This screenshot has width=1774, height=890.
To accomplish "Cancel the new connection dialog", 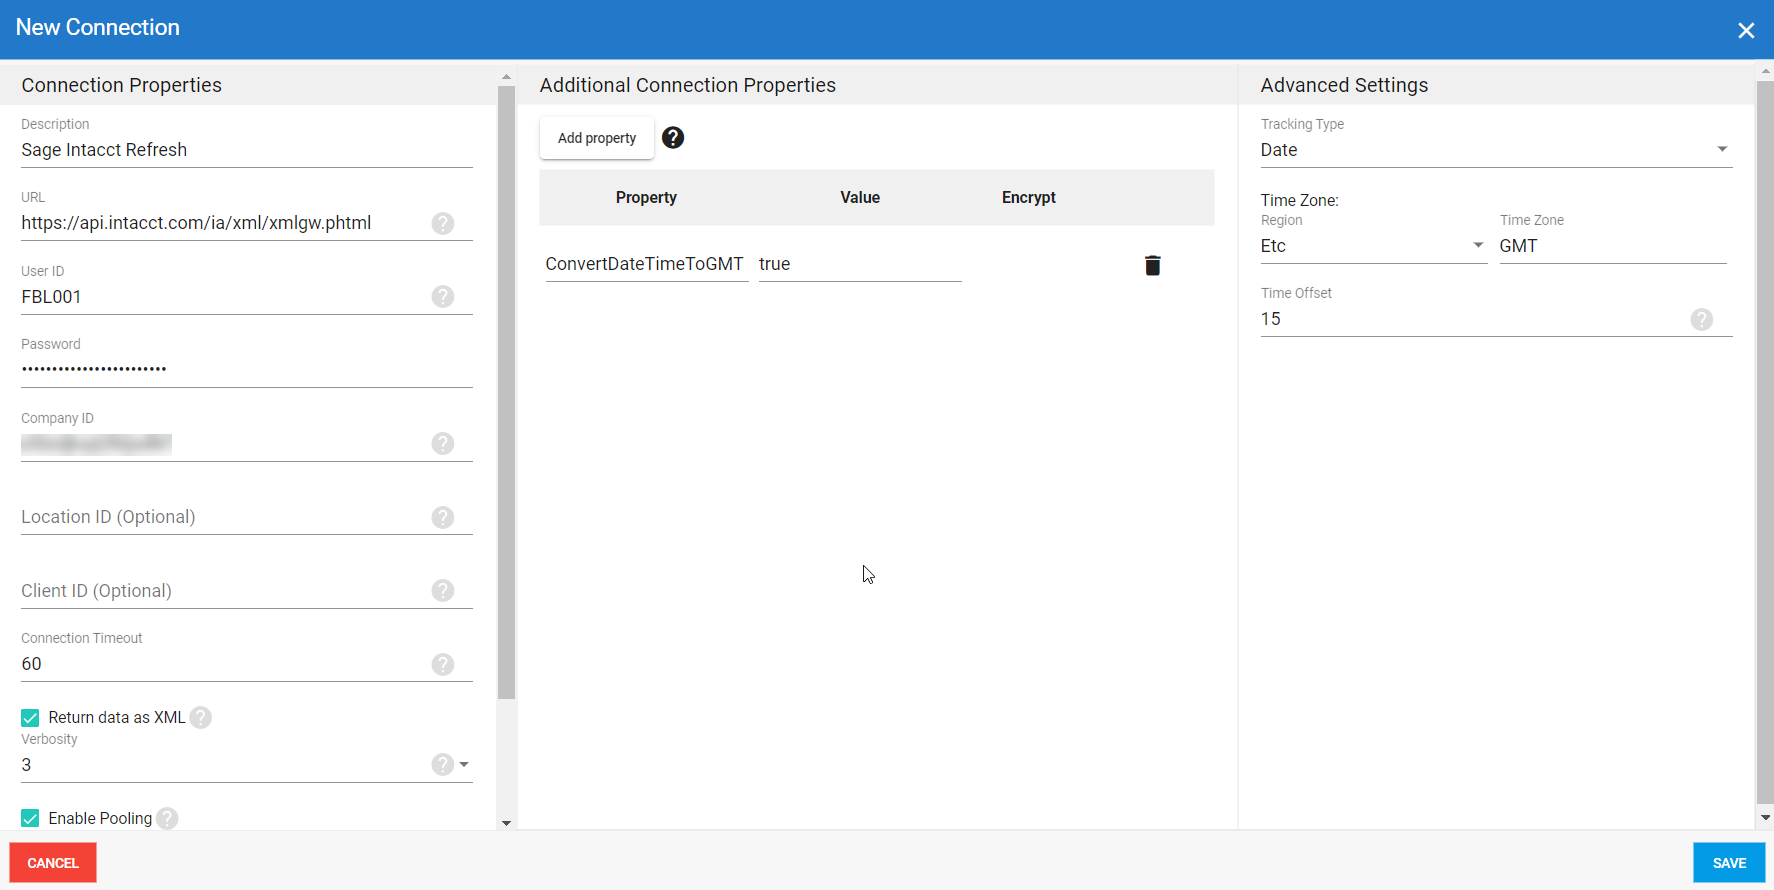I will (x=53, y=863).
